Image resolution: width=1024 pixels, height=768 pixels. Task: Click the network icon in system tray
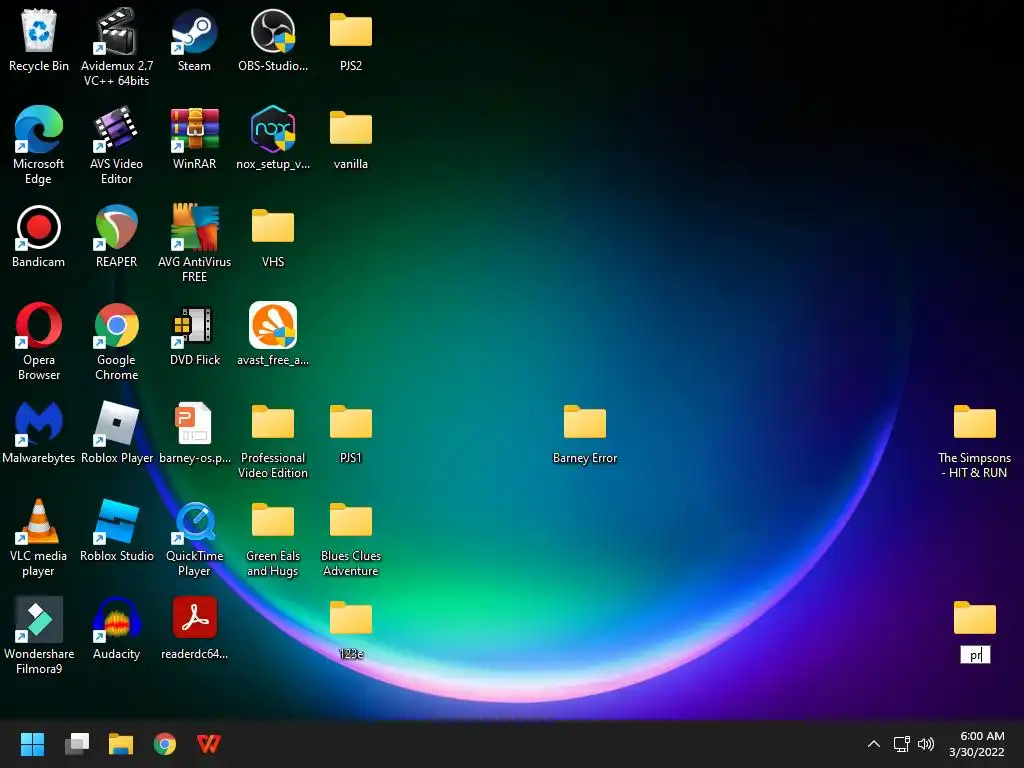[x=902, y=744]
